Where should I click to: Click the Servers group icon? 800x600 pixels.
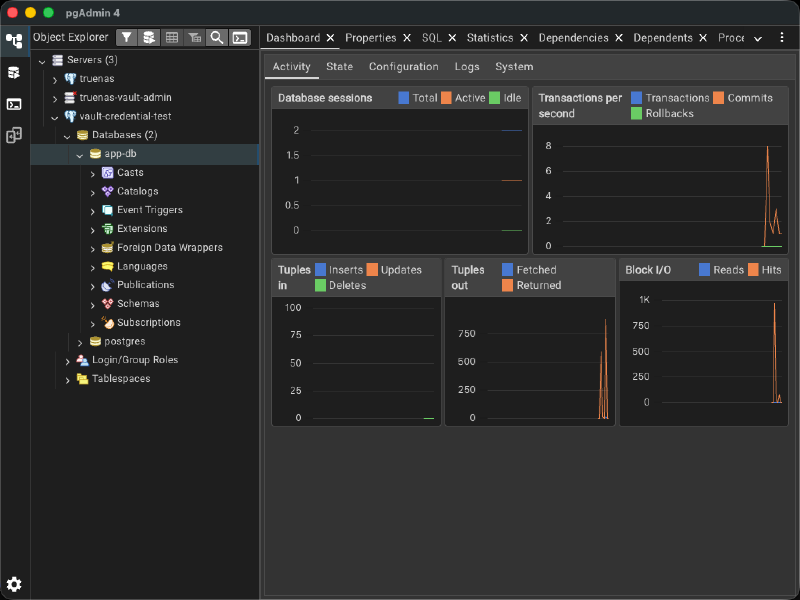(x=58, y=60)
